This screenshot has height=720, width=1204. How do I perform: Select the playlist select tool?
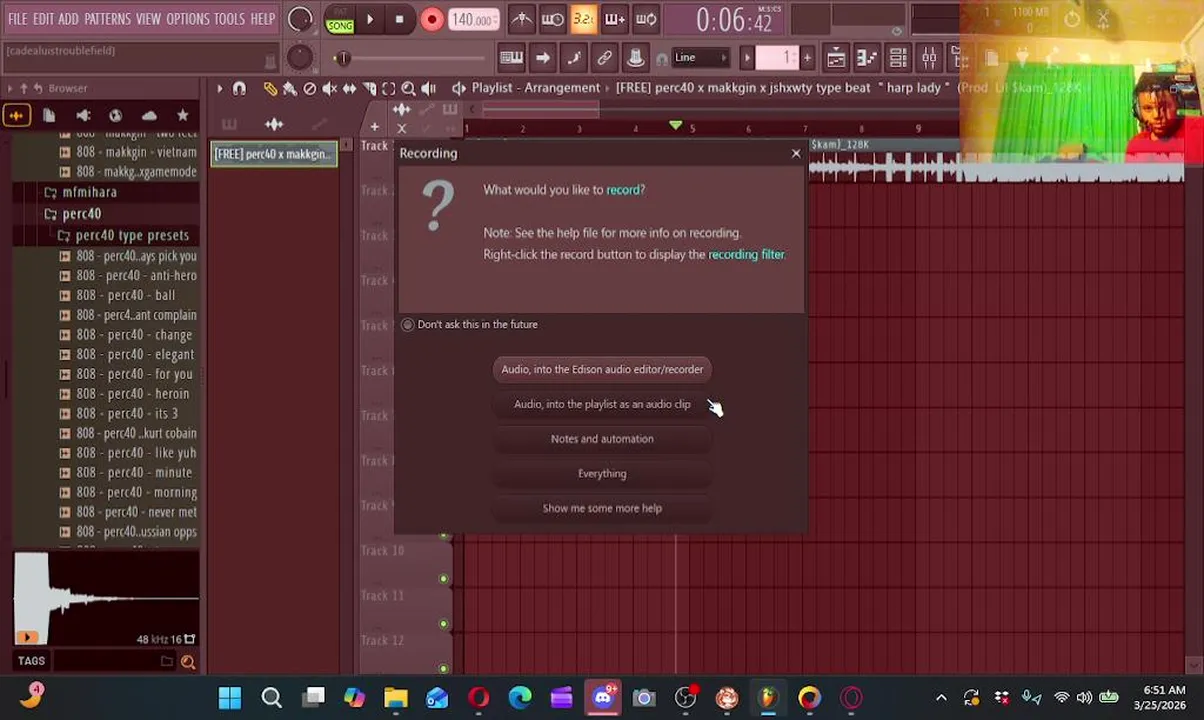389,89
